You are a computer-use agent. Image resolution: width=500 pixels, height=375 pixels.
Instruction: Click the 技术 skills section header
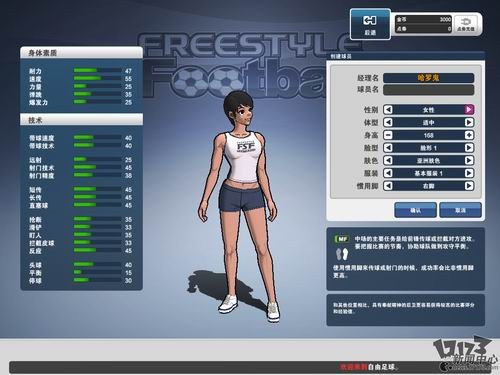(81, 120)
